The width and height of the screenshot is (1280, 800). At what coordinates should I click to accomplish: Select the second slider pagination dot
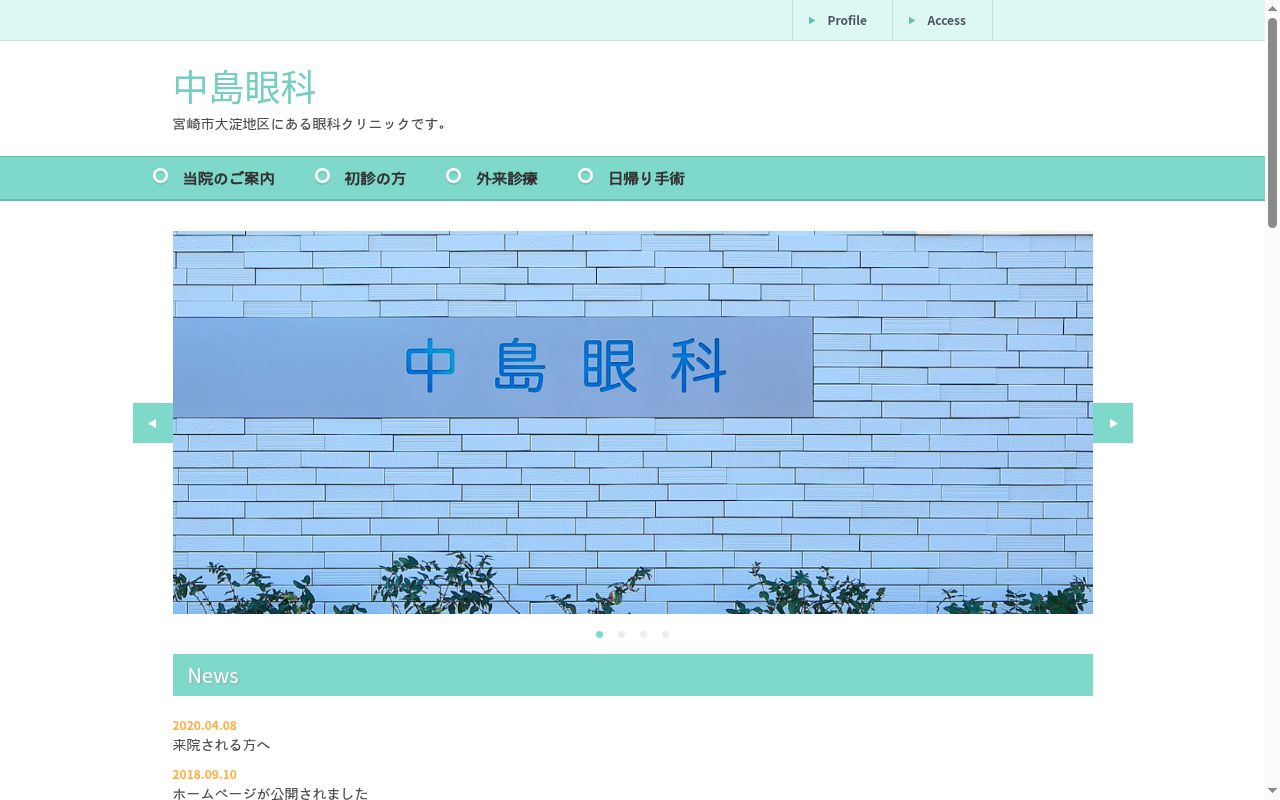(x=621, y=634)
